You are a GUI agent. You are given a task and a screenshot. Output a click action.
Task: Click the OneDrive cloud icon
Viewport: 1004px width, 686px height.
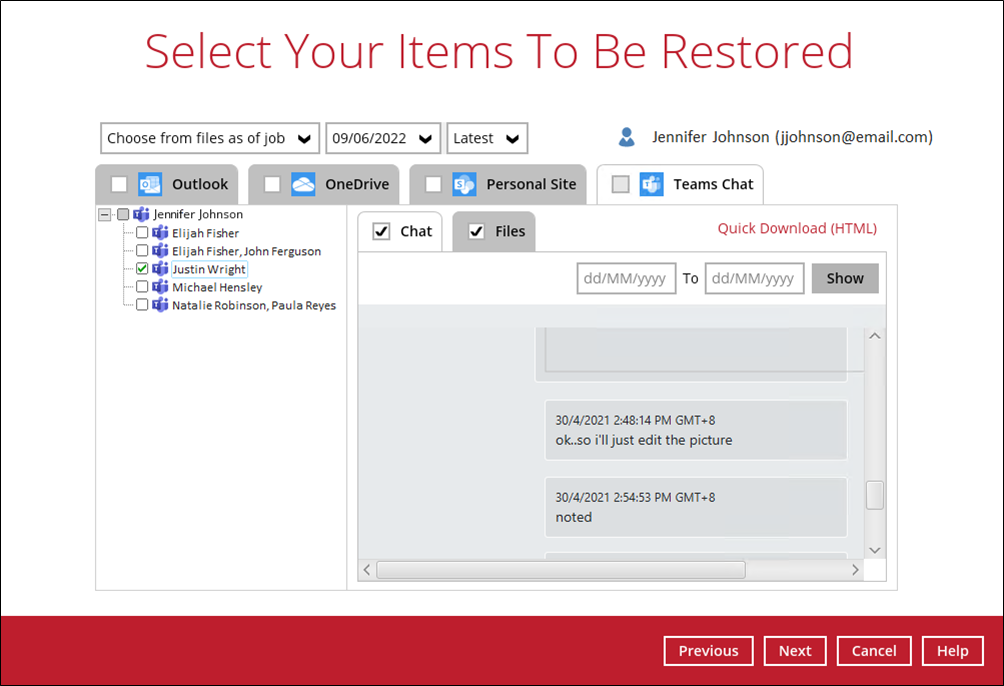click(x=303, y=184)
